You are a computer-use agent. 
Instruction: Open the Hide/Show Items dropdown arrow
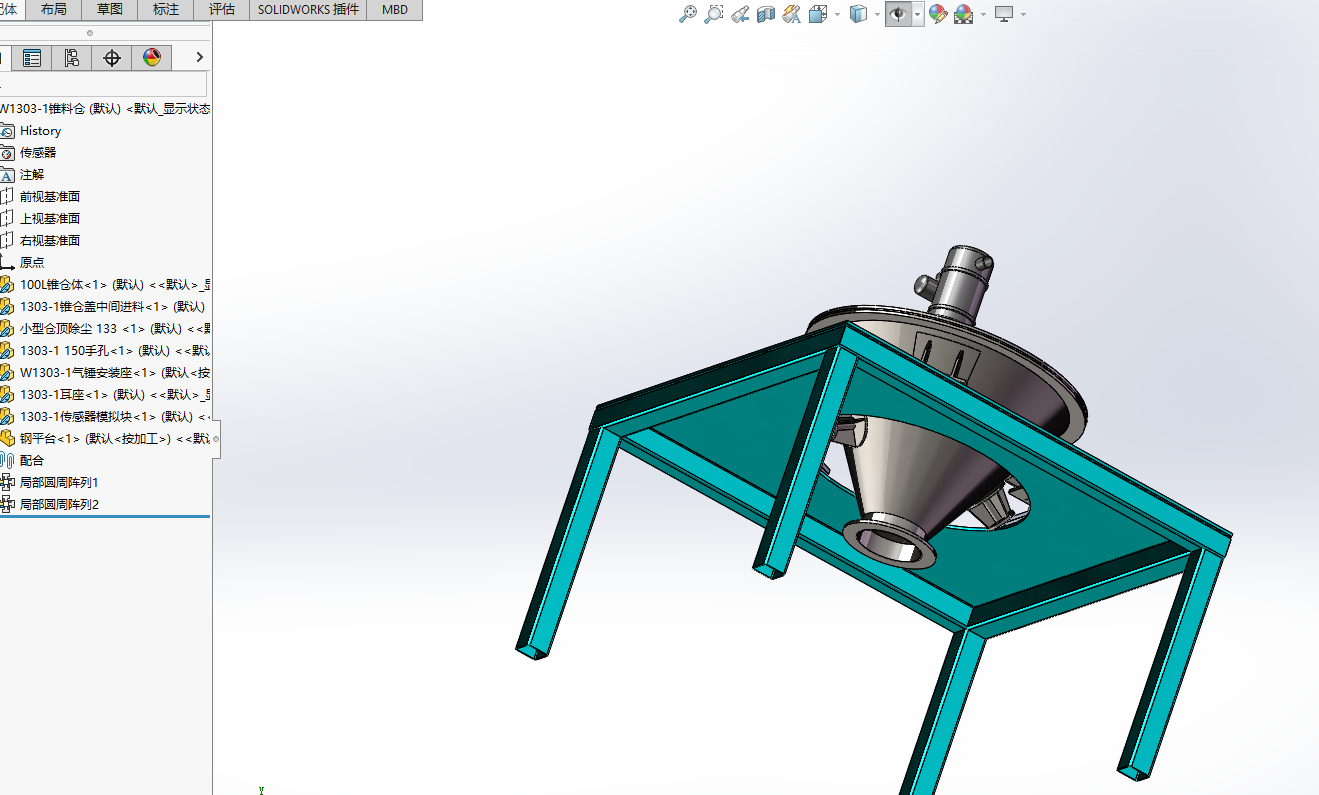(917, 14)
